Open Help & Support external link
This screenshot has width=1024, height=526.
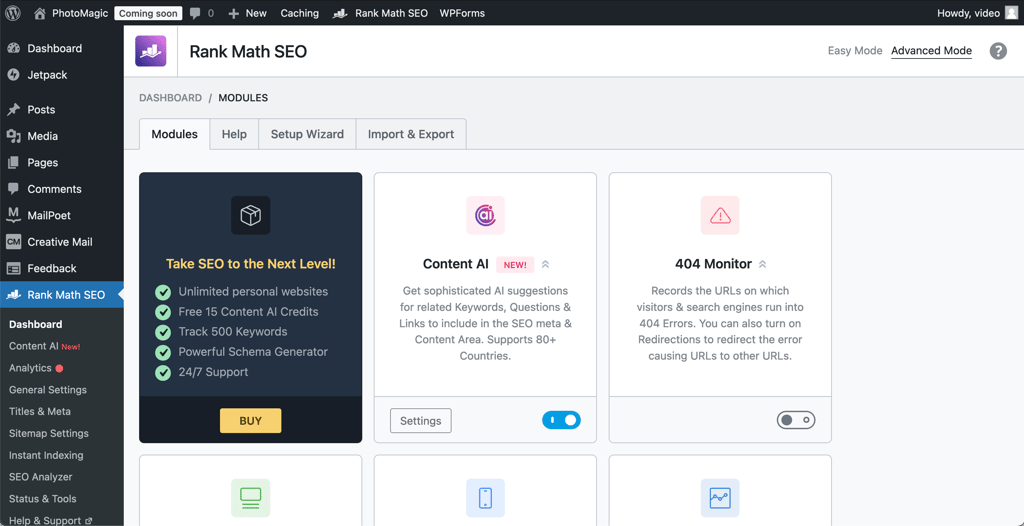click(x=51, y=520)
